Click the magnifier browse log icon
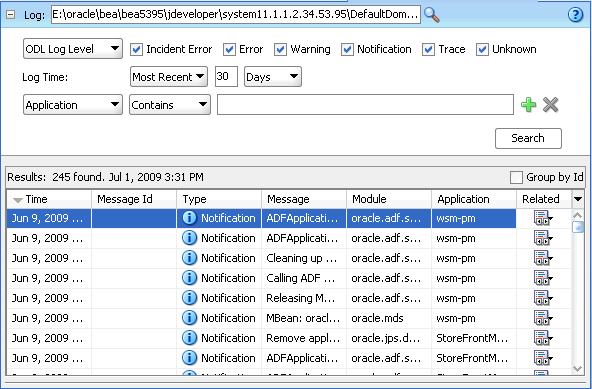Viewport: 592px width, 389px height. pyautogui.click(x=432, y=15)
